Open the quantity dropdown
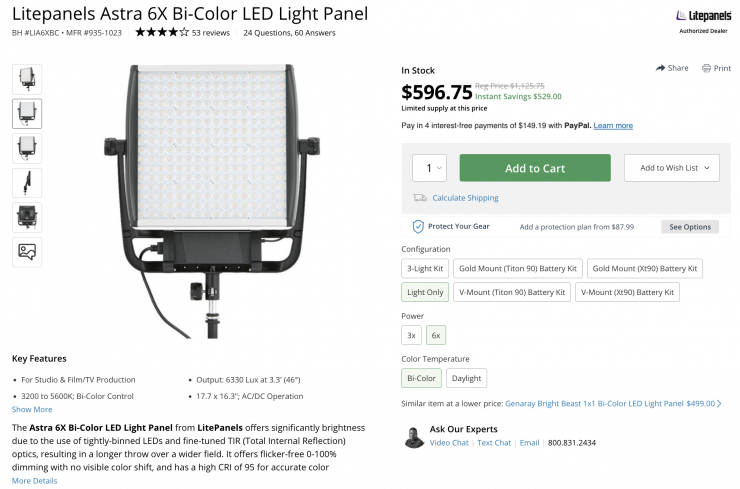The image size is (740, 489). [x=431, y=168]
